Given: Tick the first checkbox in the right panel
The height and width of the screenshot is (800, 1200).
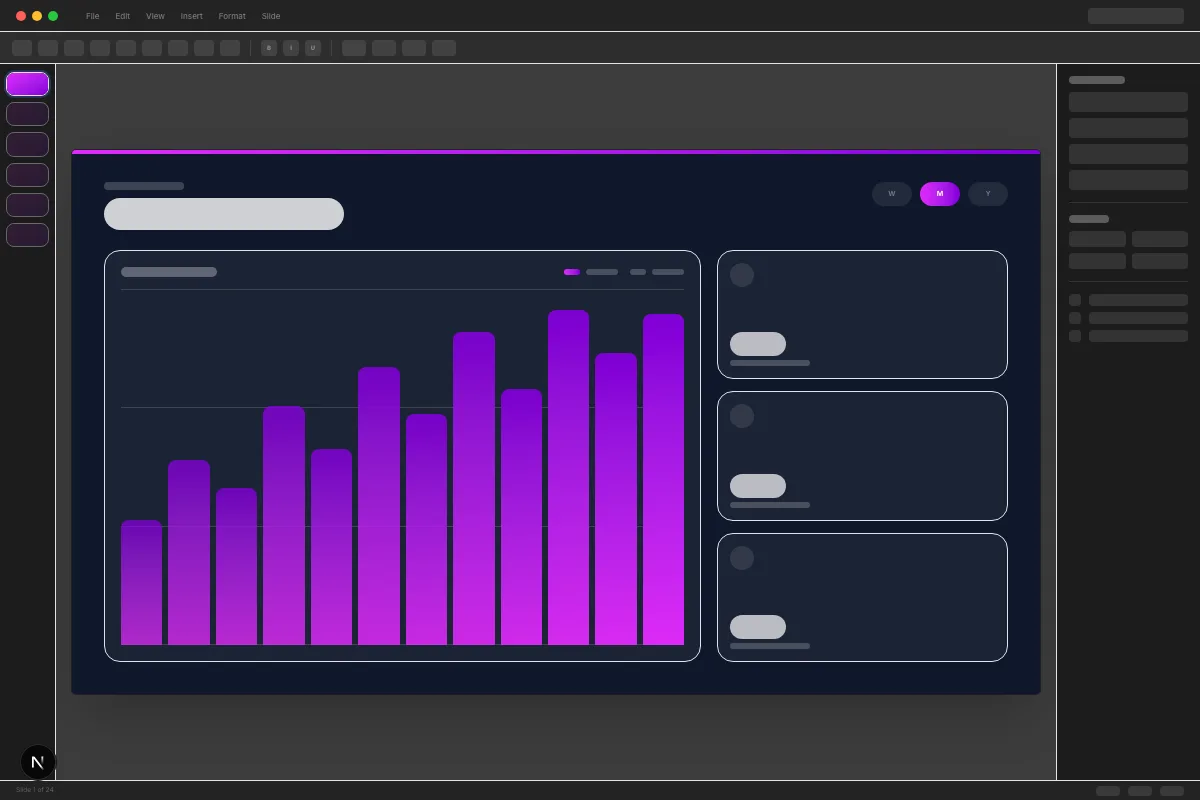Looking at the screenshot, I should (1075, 300).
